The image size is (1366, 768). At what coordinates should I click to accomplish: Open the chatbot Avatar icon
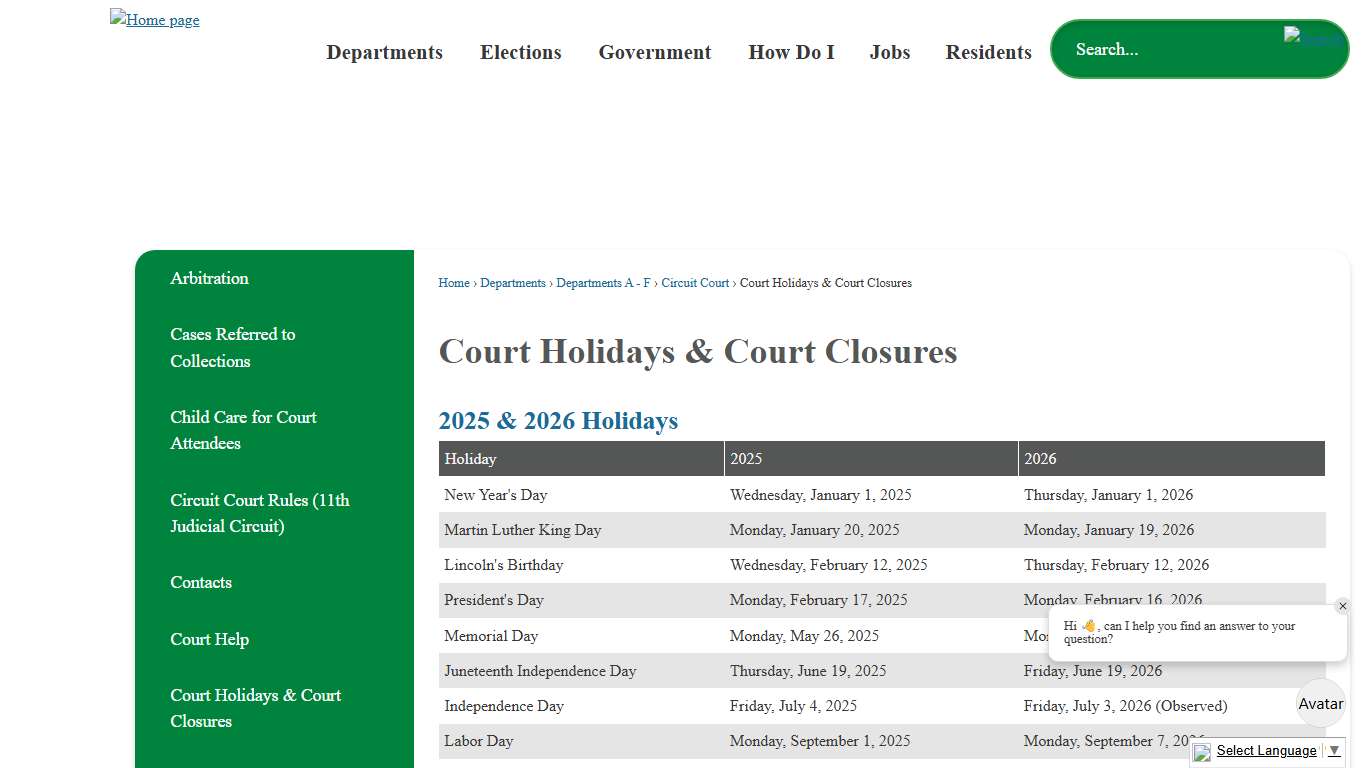(x=1320, y=703)
